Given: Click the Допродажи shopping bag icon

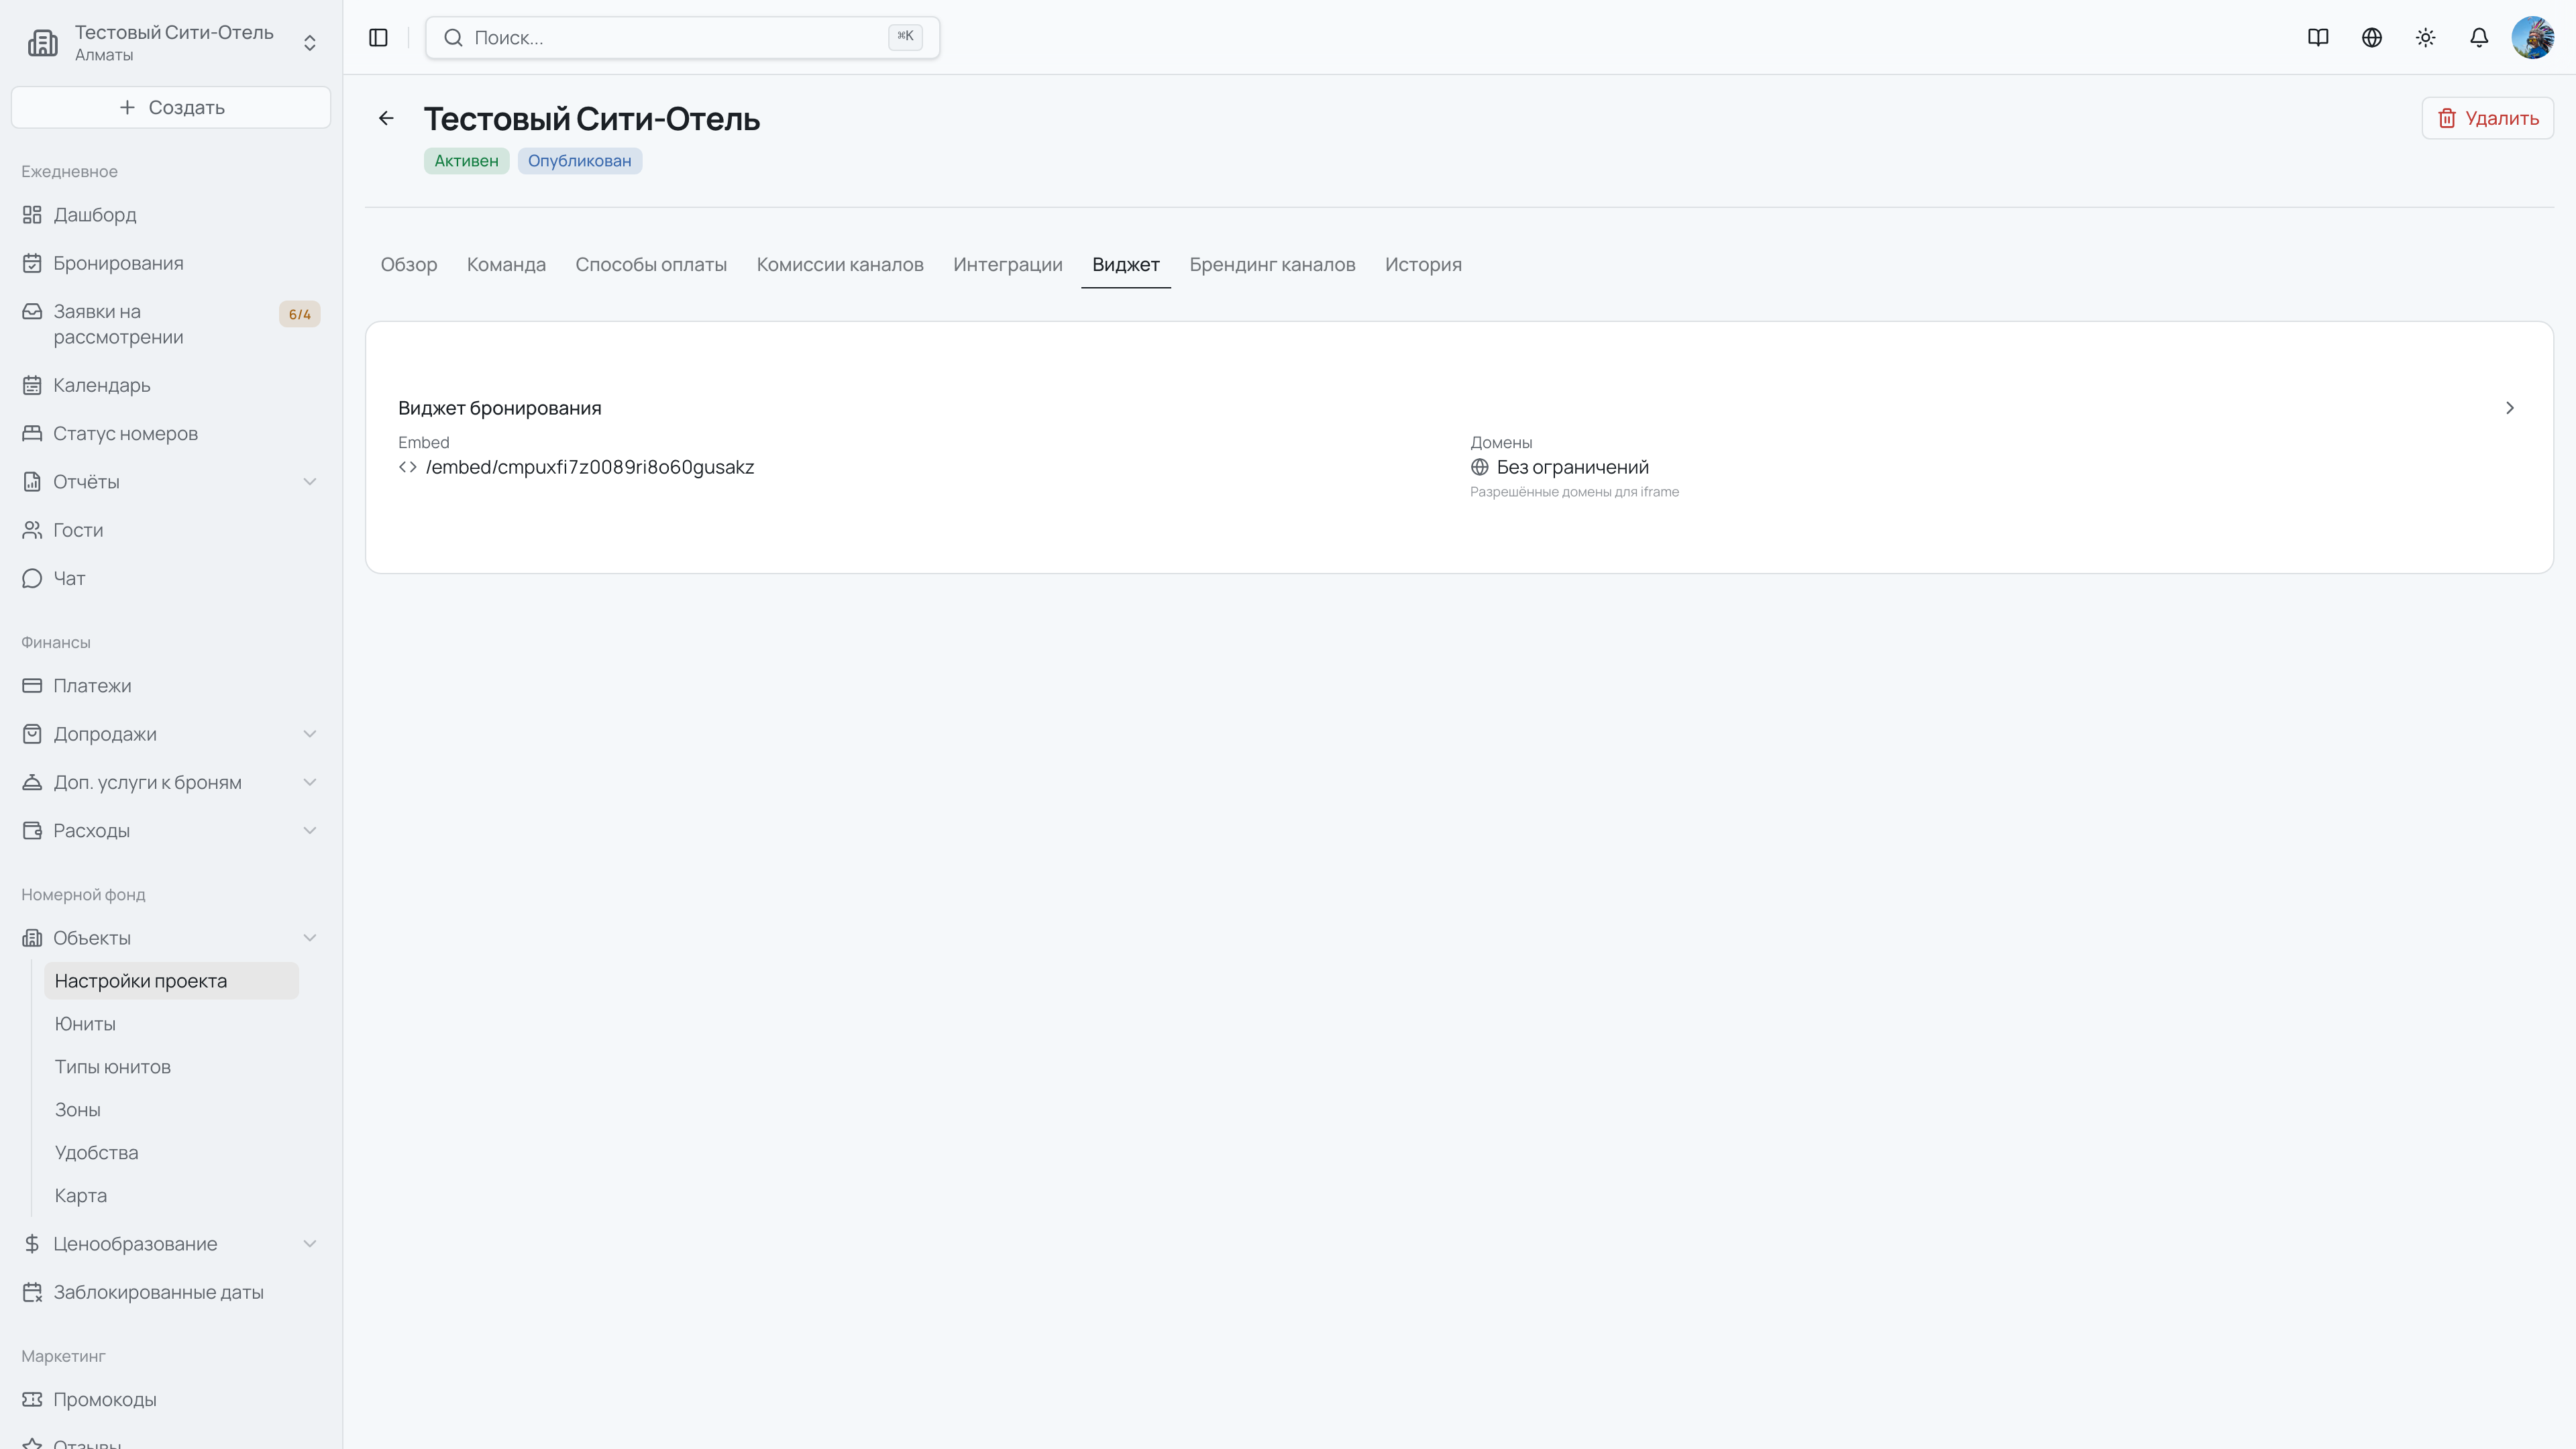Looking at the screenshot, I should (32, 734).
